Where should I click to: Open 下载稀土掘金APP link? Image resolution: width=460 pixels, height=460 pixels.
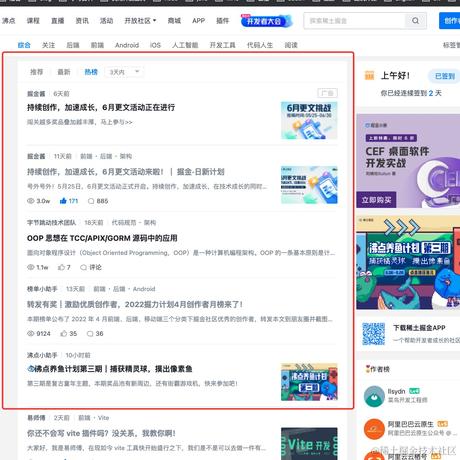[x=419, y=328]
